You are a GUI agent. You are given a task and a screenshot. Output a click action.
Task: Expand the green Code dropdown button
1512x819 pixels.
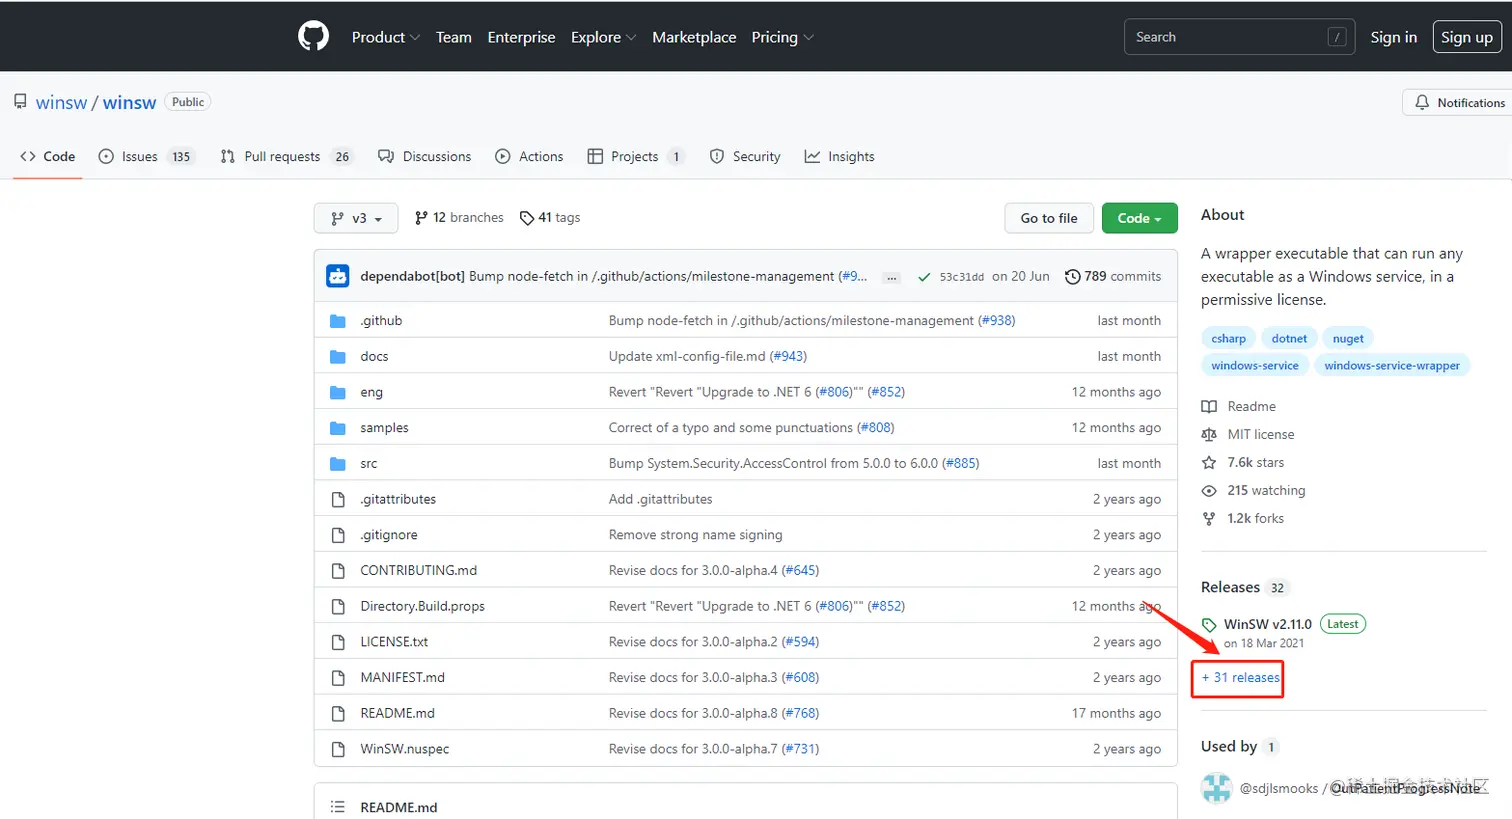[x=1139, y=218]
